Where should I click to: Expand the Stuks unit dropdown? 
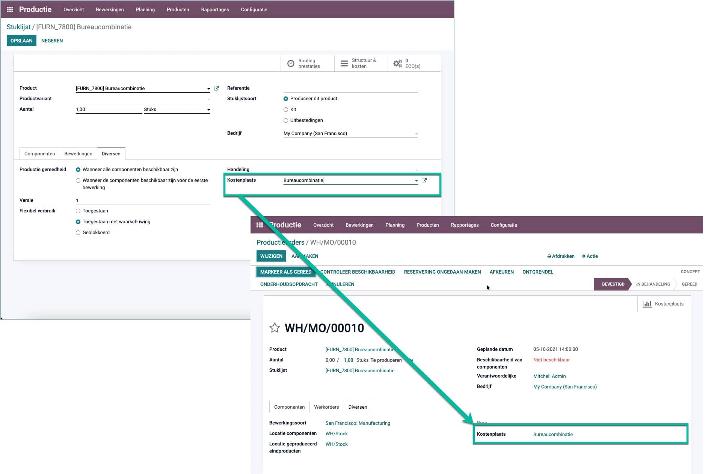point(208,110)
